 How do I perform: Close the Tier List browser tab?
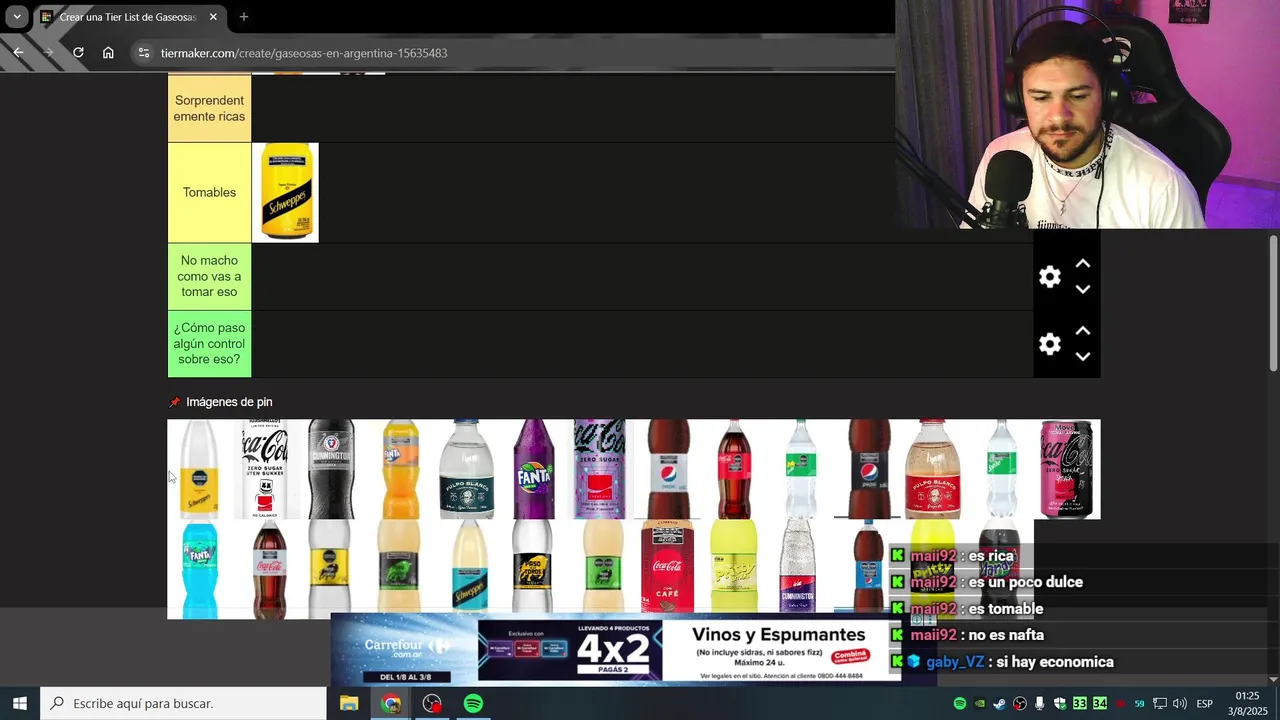point(213,17)
